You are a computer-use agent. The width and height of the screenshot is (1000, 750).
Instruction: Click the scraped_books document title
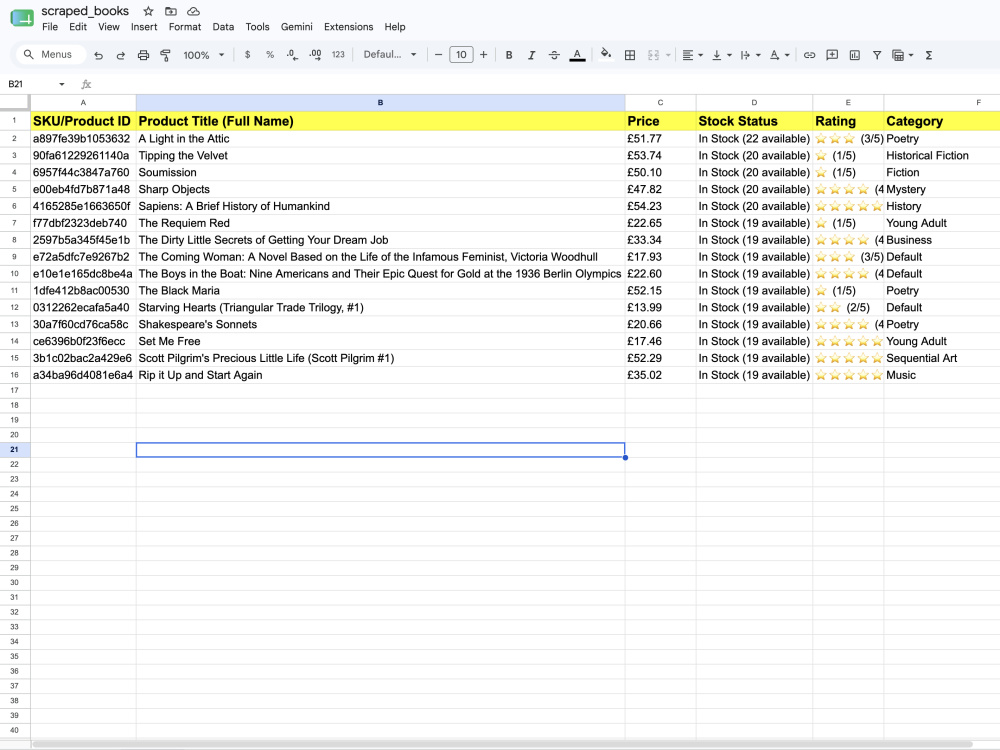coord(85,11)
